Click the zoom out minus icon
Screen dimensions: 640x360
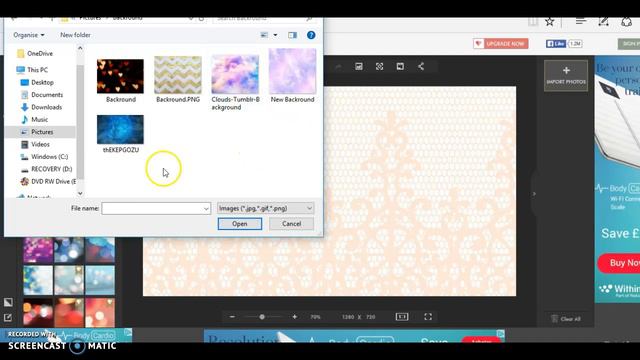tap(232, 317)
